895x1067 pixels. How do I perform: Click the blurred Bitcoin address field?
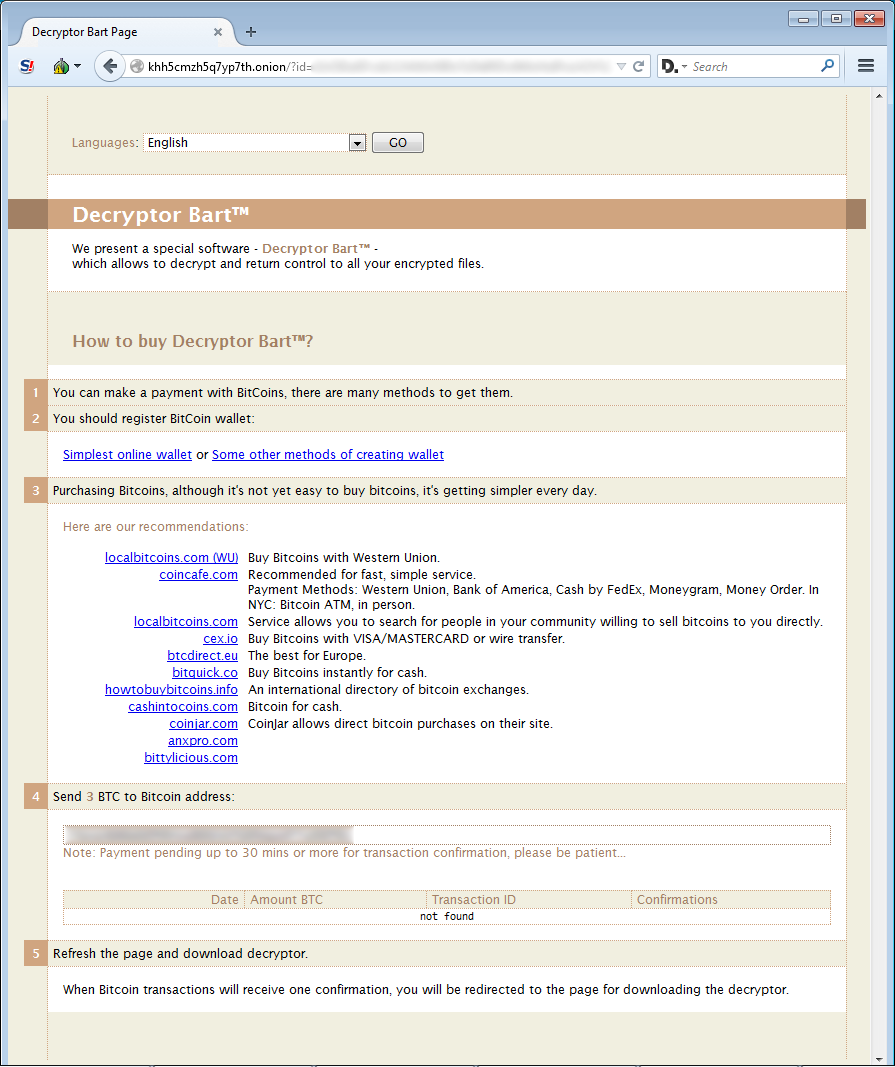point(446,834)
